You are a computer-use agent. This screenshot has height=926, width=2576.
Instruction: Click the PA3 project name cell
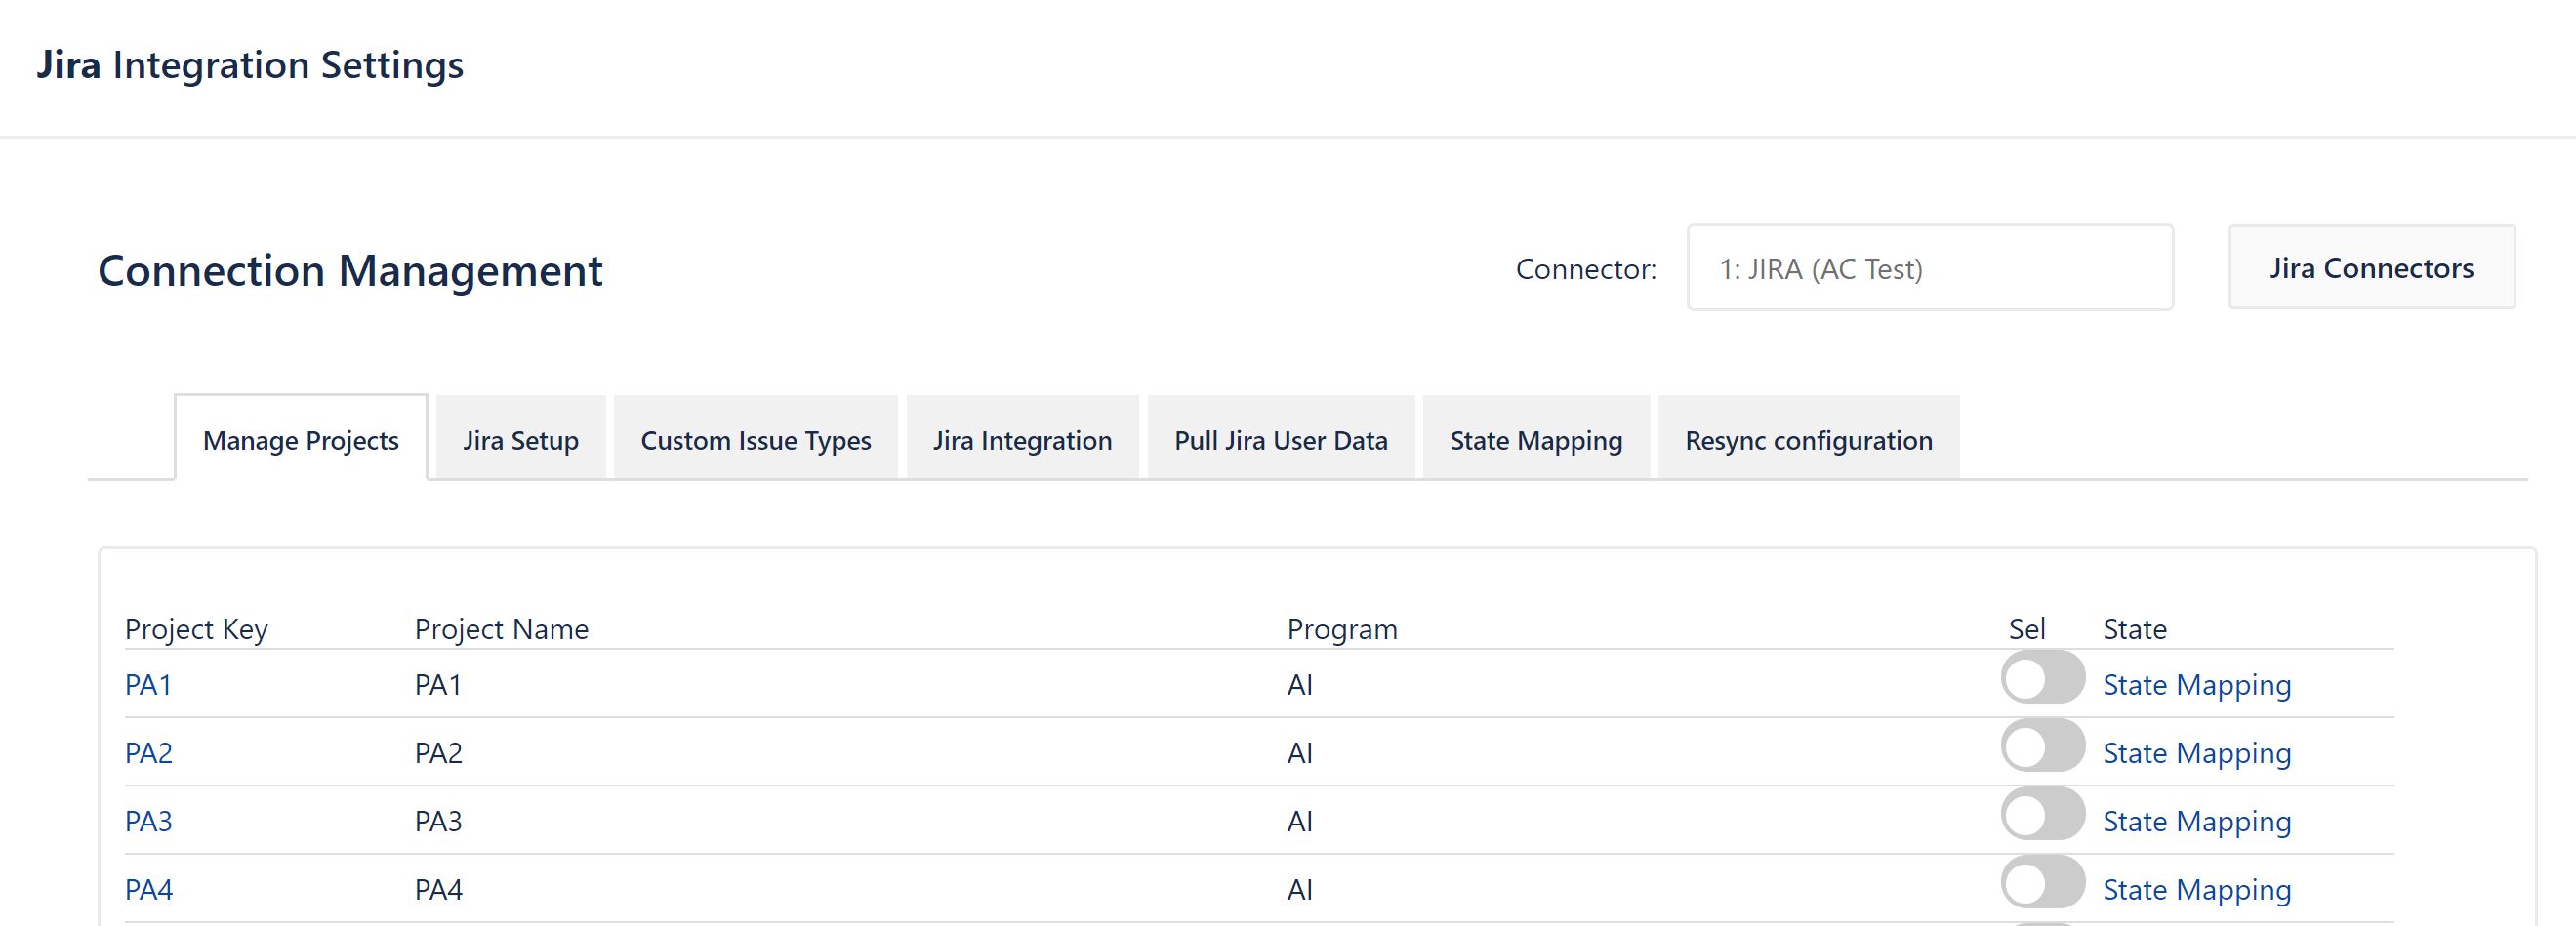[438, 821]
